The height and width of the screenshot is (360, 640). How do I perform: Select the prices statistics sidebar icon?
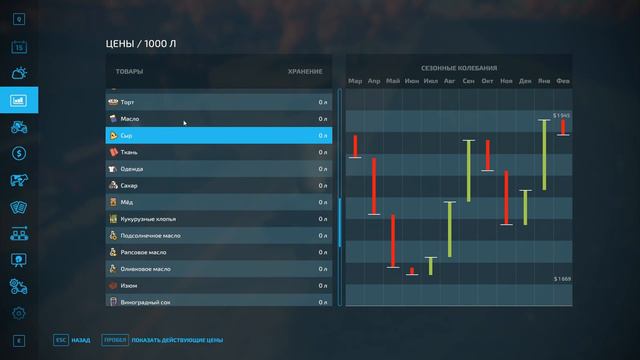click(19, 100)
